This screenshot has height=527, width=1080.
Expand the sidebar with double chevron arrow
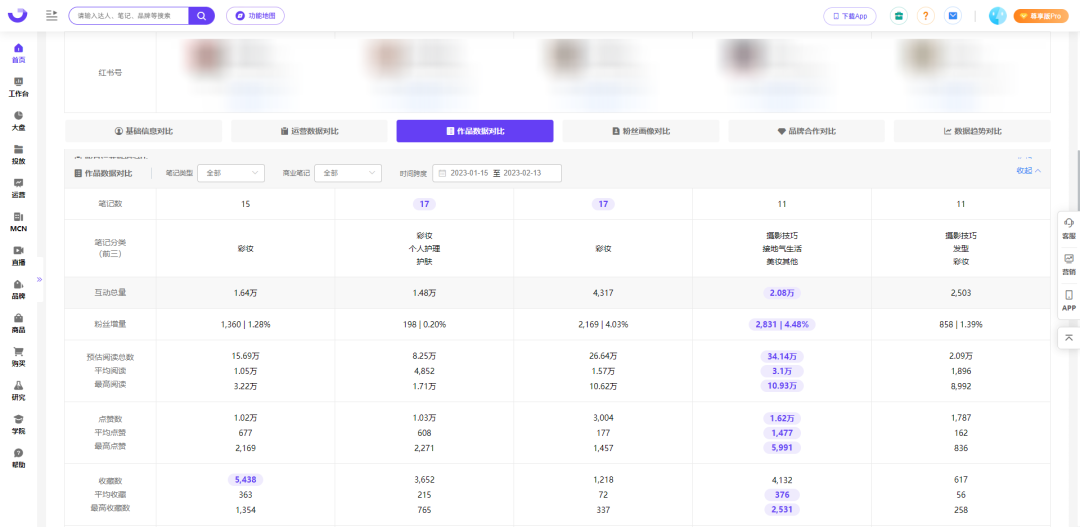39,280
